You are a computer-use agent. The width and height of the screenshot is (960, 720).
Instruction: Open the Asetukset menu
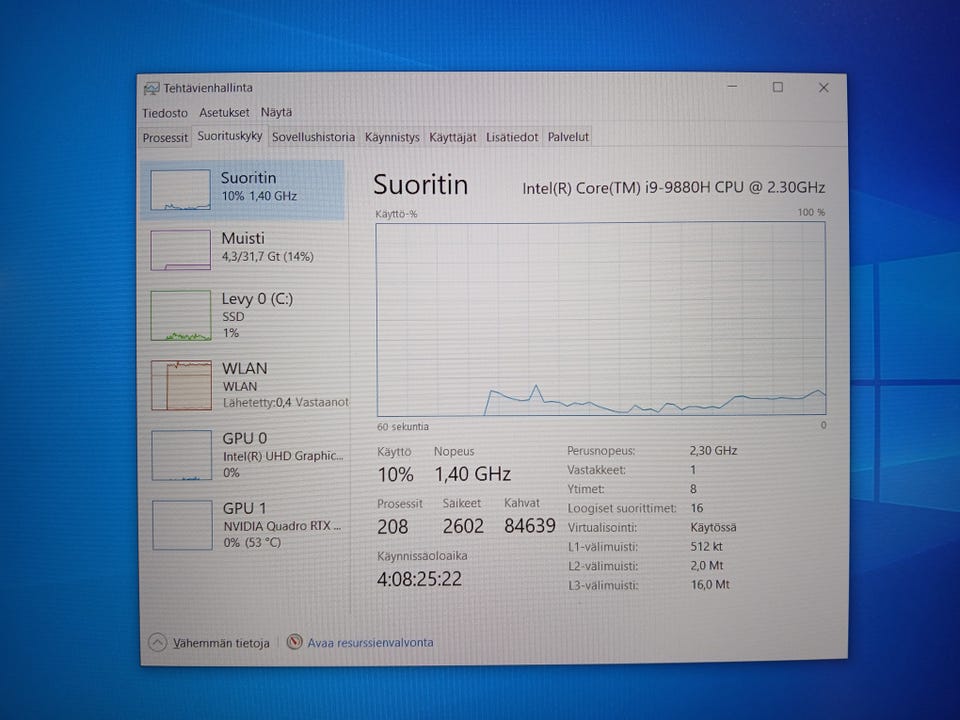[x=224, y=113]
